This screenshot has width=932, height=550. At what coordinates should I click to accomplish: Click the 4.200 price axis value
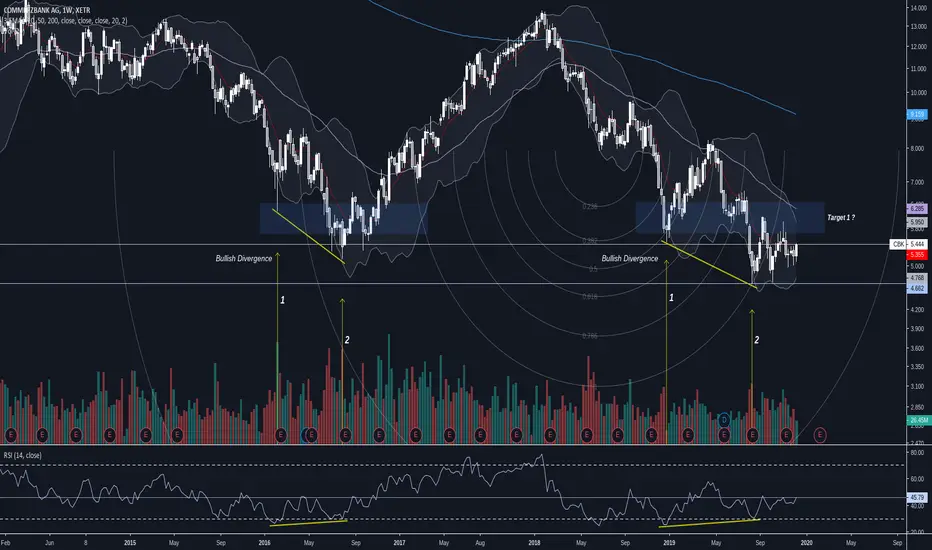pos(918,310)
